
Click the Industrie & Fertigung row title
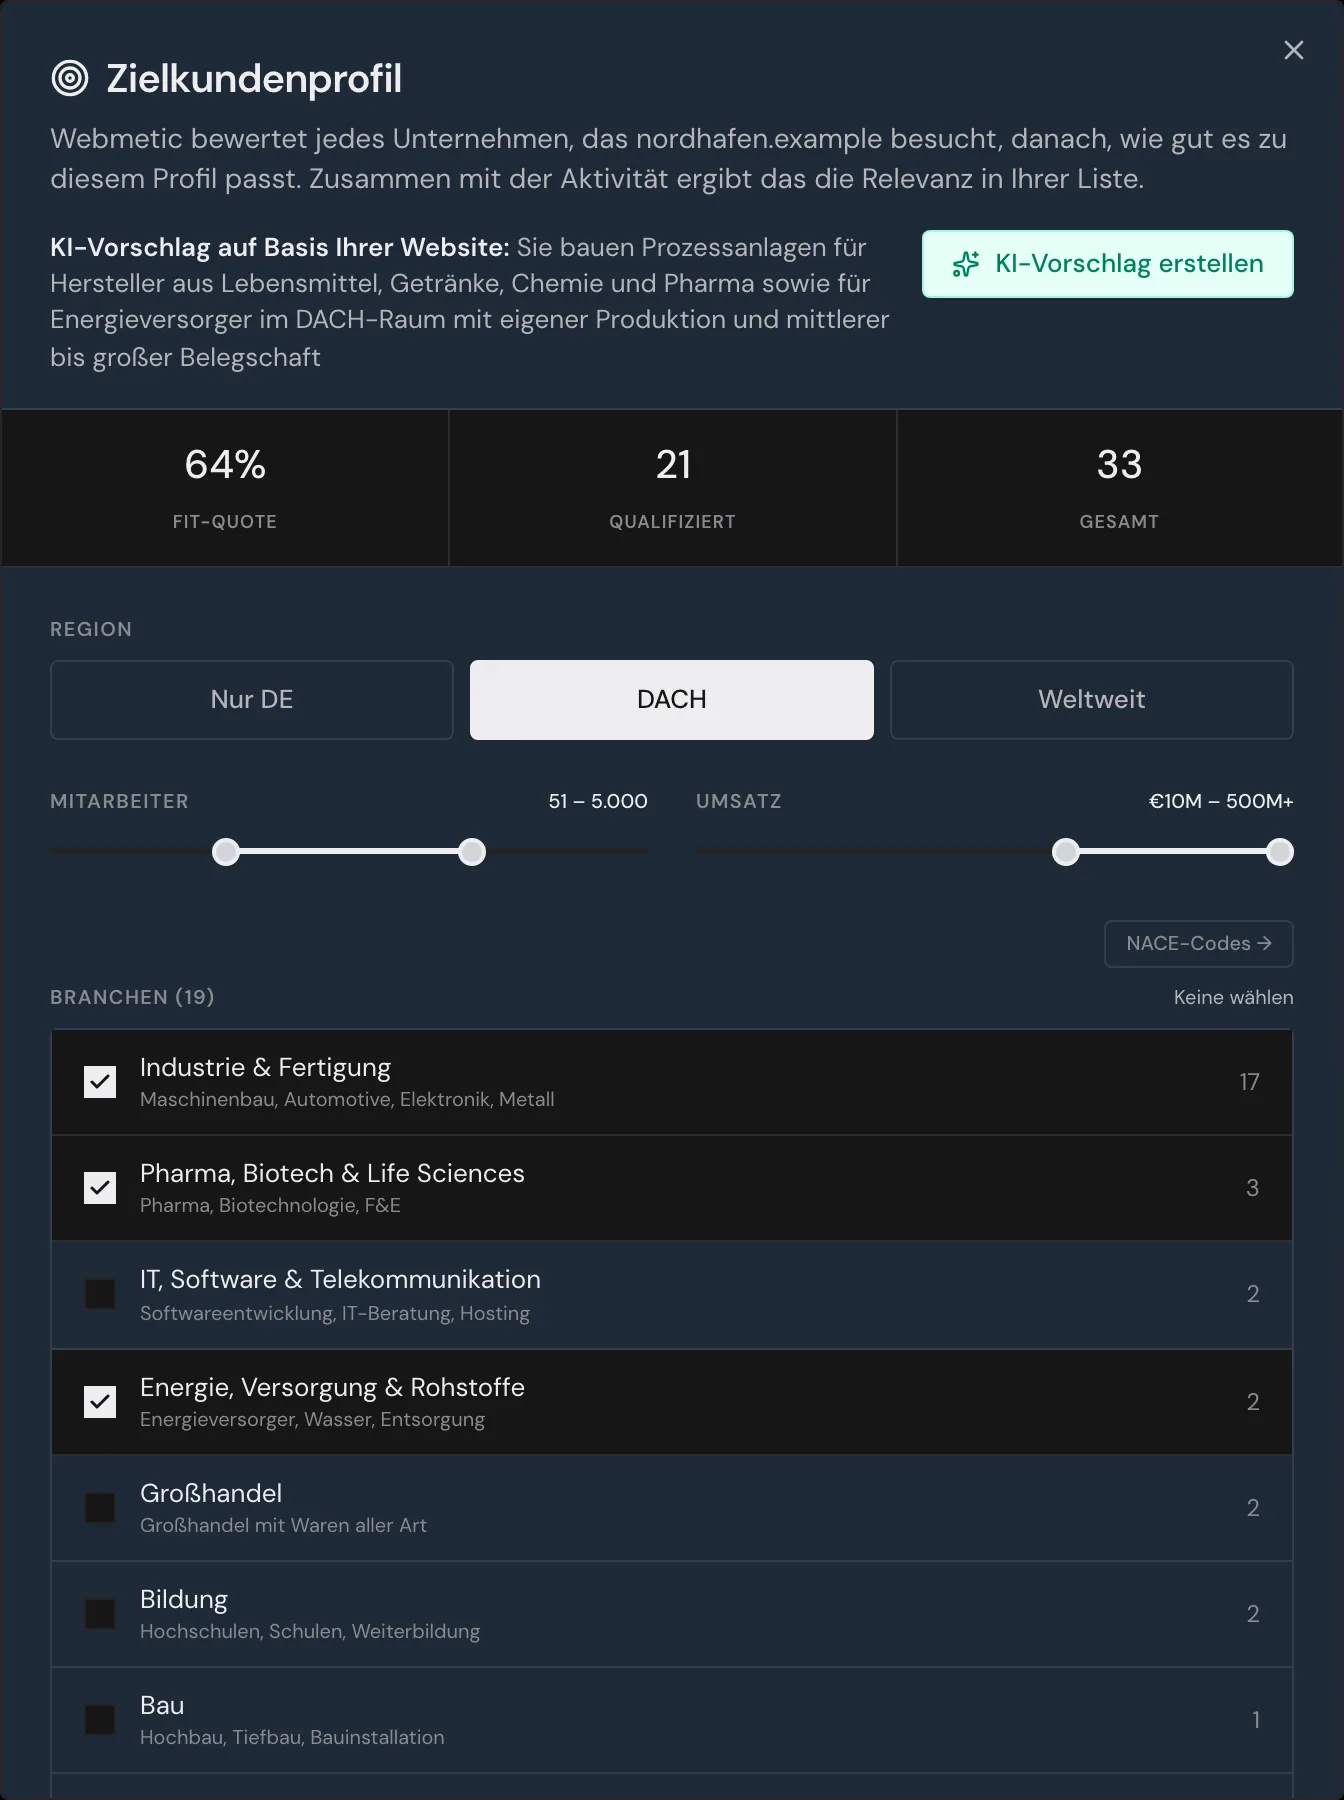point(265,1067)
